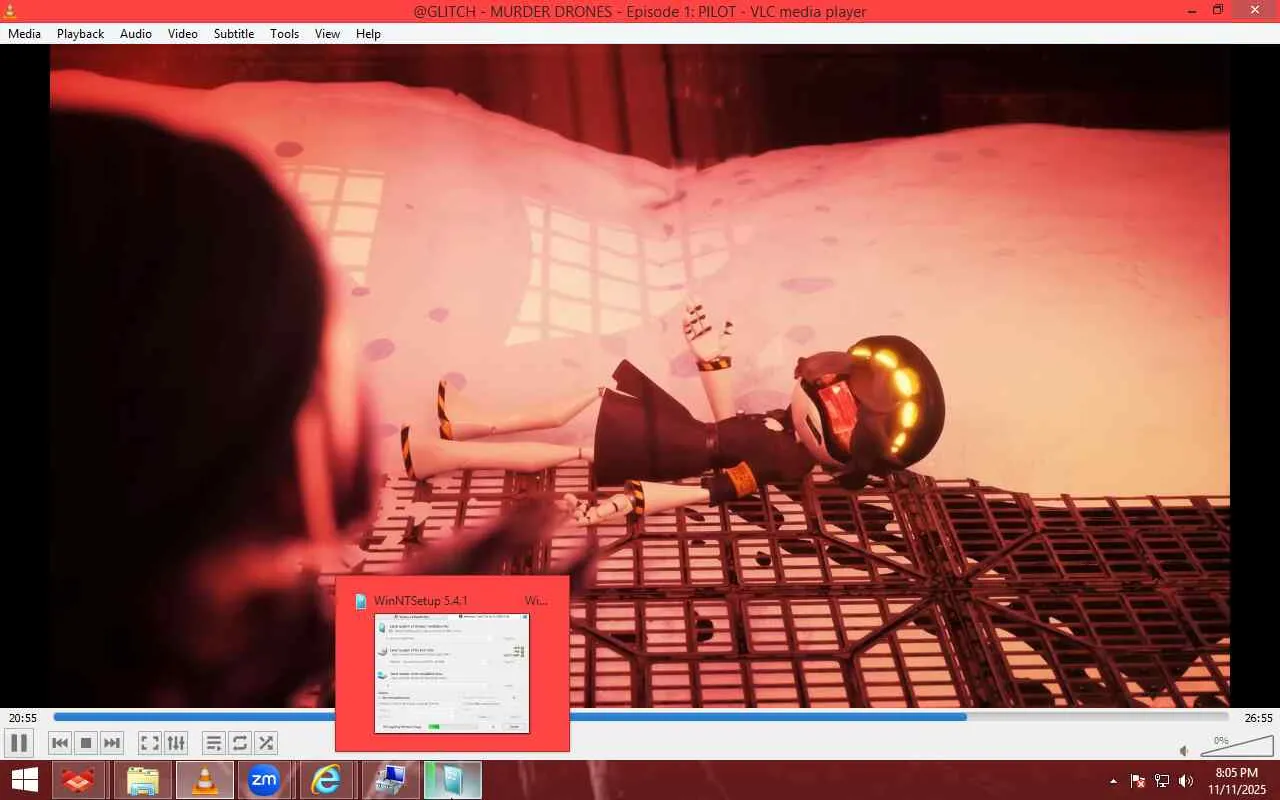Click the total time 26:55 label
The width and height of the screenshot is (1280, 800).
tap(1258, 718)
